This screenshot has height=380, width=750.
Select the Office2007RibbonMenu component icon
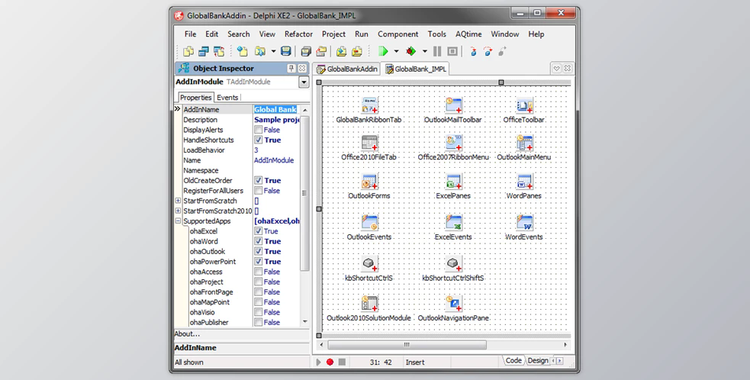point(453,143)
